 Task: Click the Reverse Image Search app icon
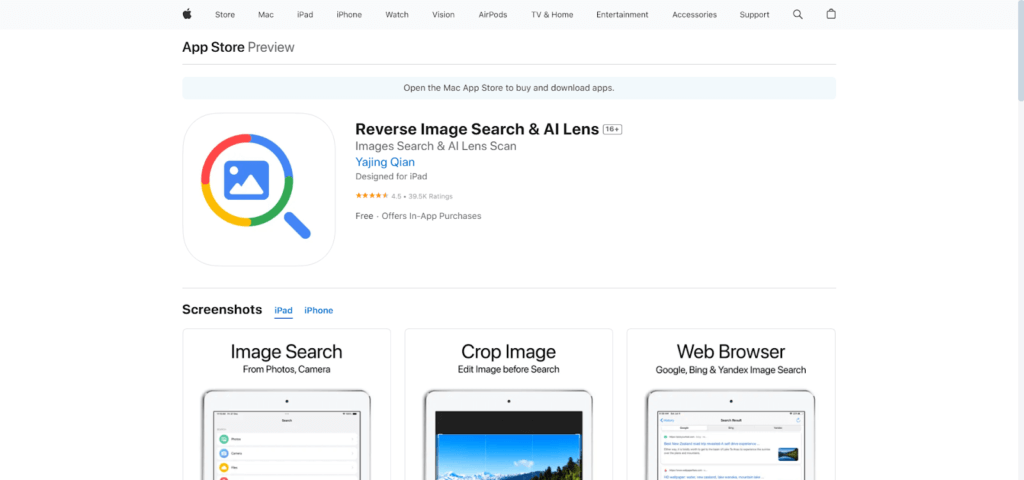(x=258, y=189)
